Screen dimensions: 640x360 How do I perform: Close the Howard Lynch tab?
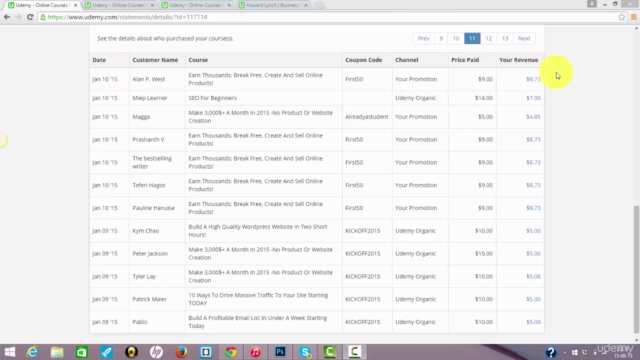(x=306, y=5)
